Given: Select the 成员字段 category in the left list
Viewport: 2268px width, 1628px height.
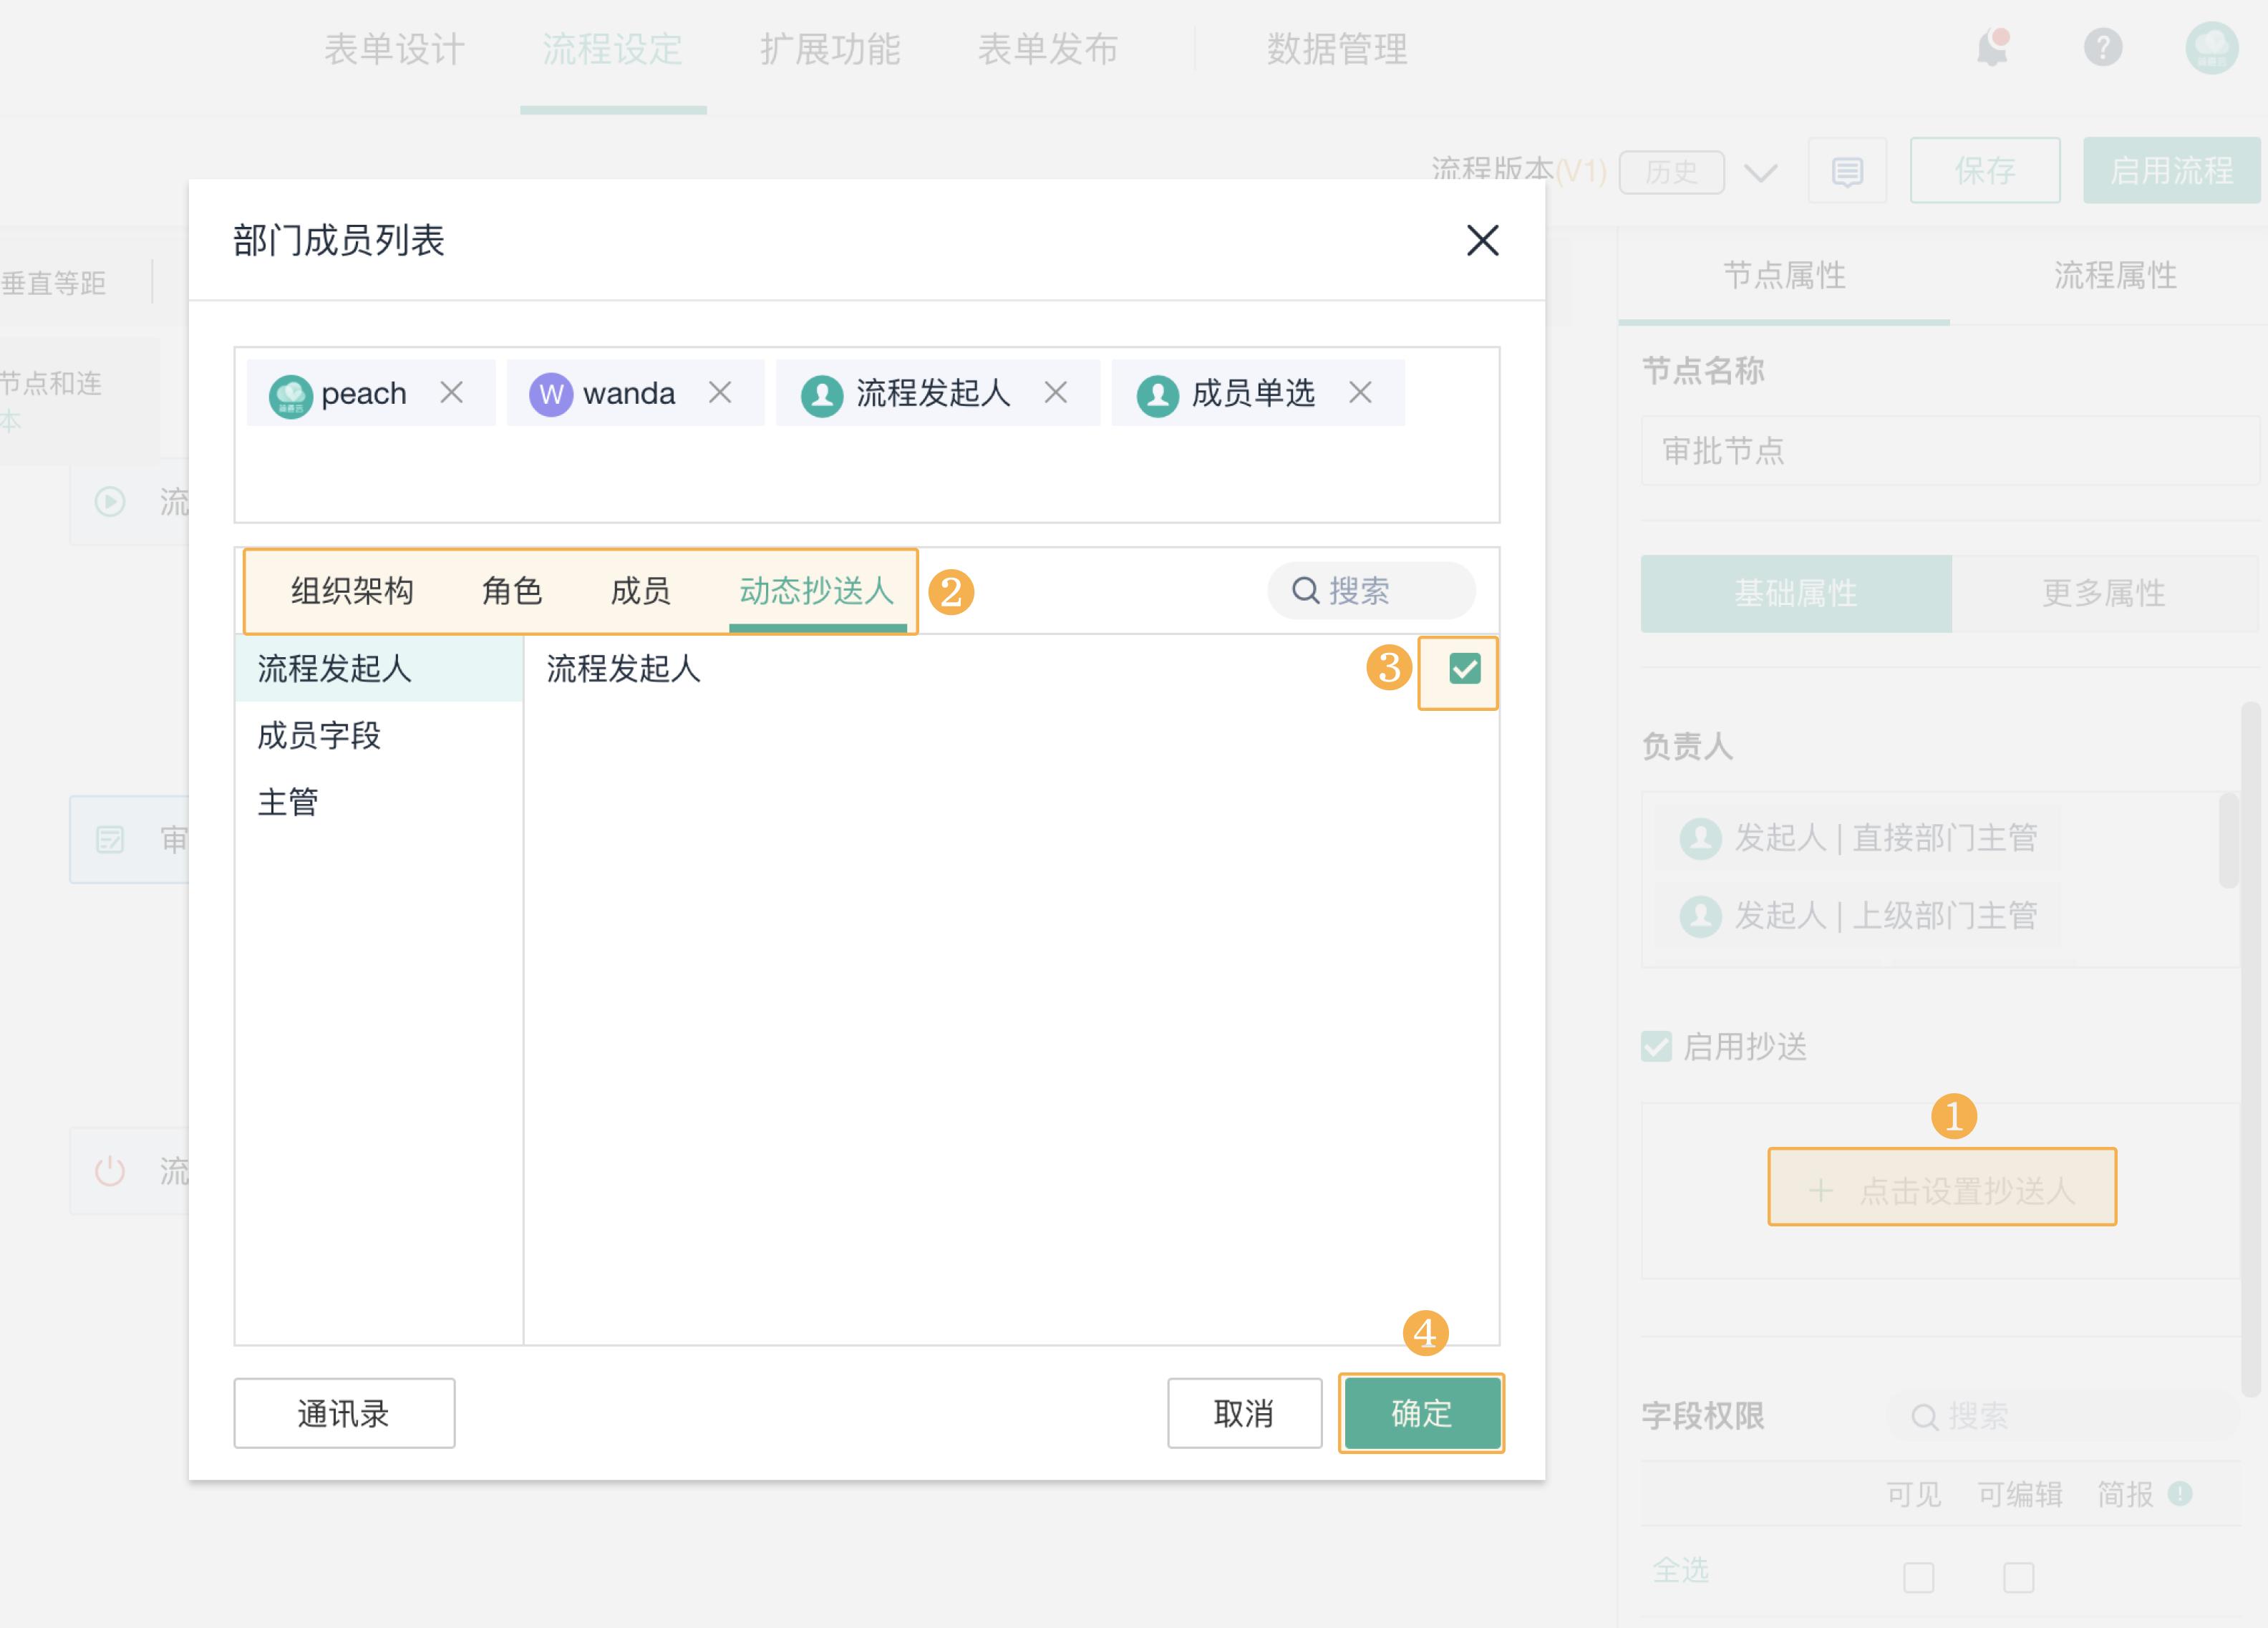Looking at the screenshot, I should point(318,735).
